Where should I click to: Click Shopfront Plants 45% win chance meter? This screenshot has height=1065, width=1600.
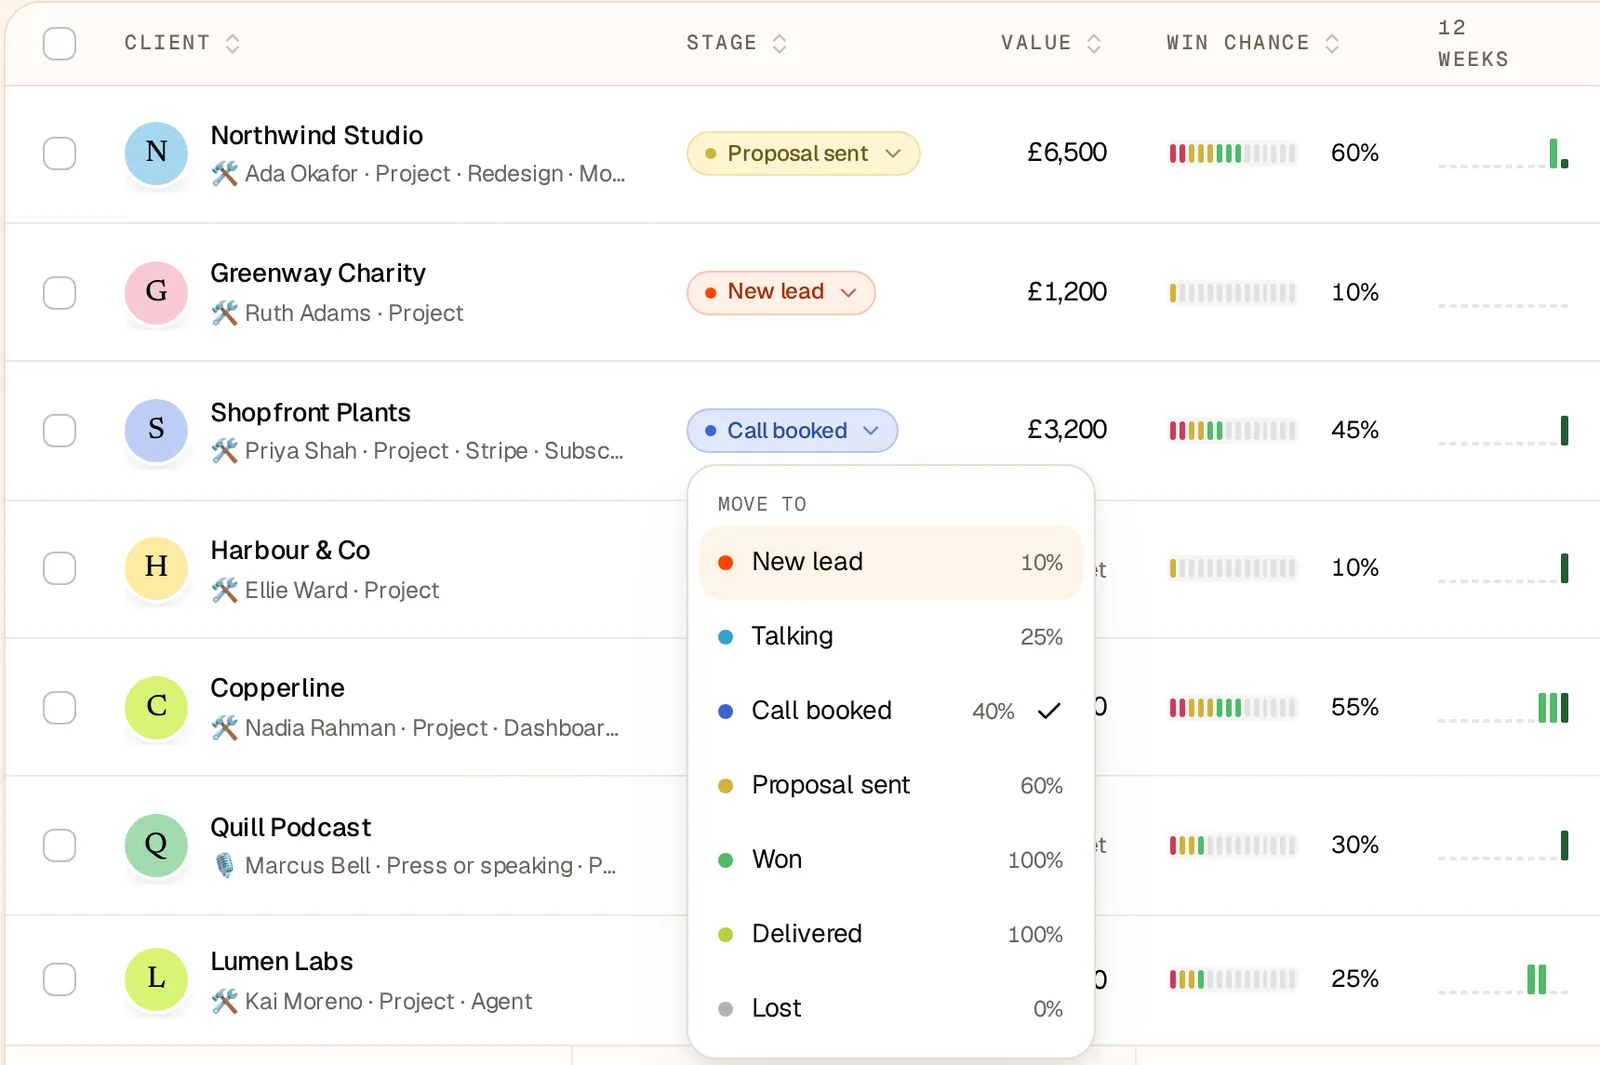tap(1233, 431)
